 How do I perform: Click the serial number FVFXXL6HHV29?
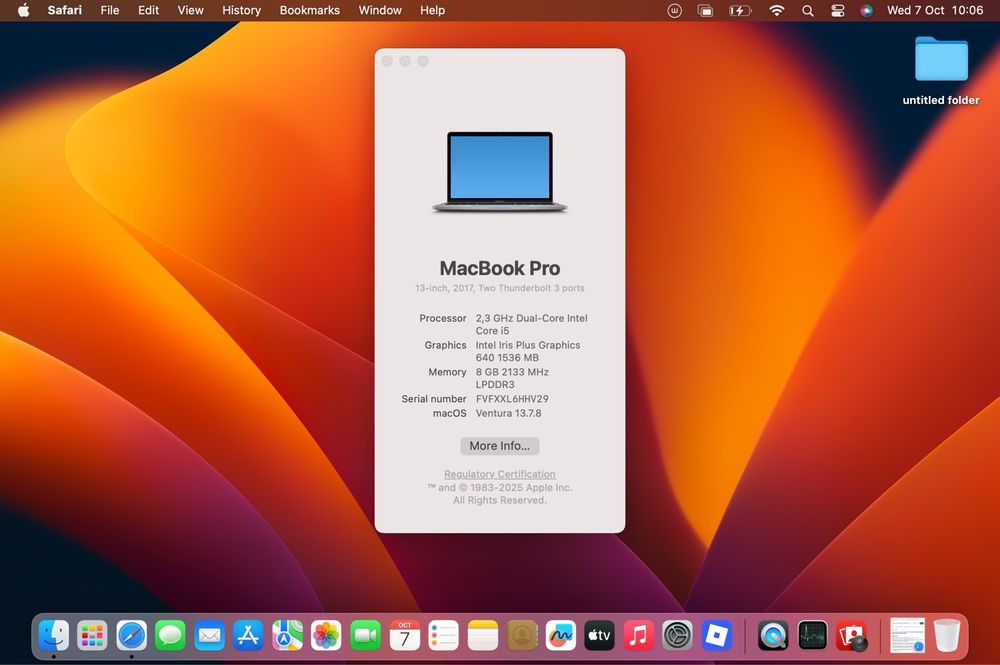[x=512, y=398]
